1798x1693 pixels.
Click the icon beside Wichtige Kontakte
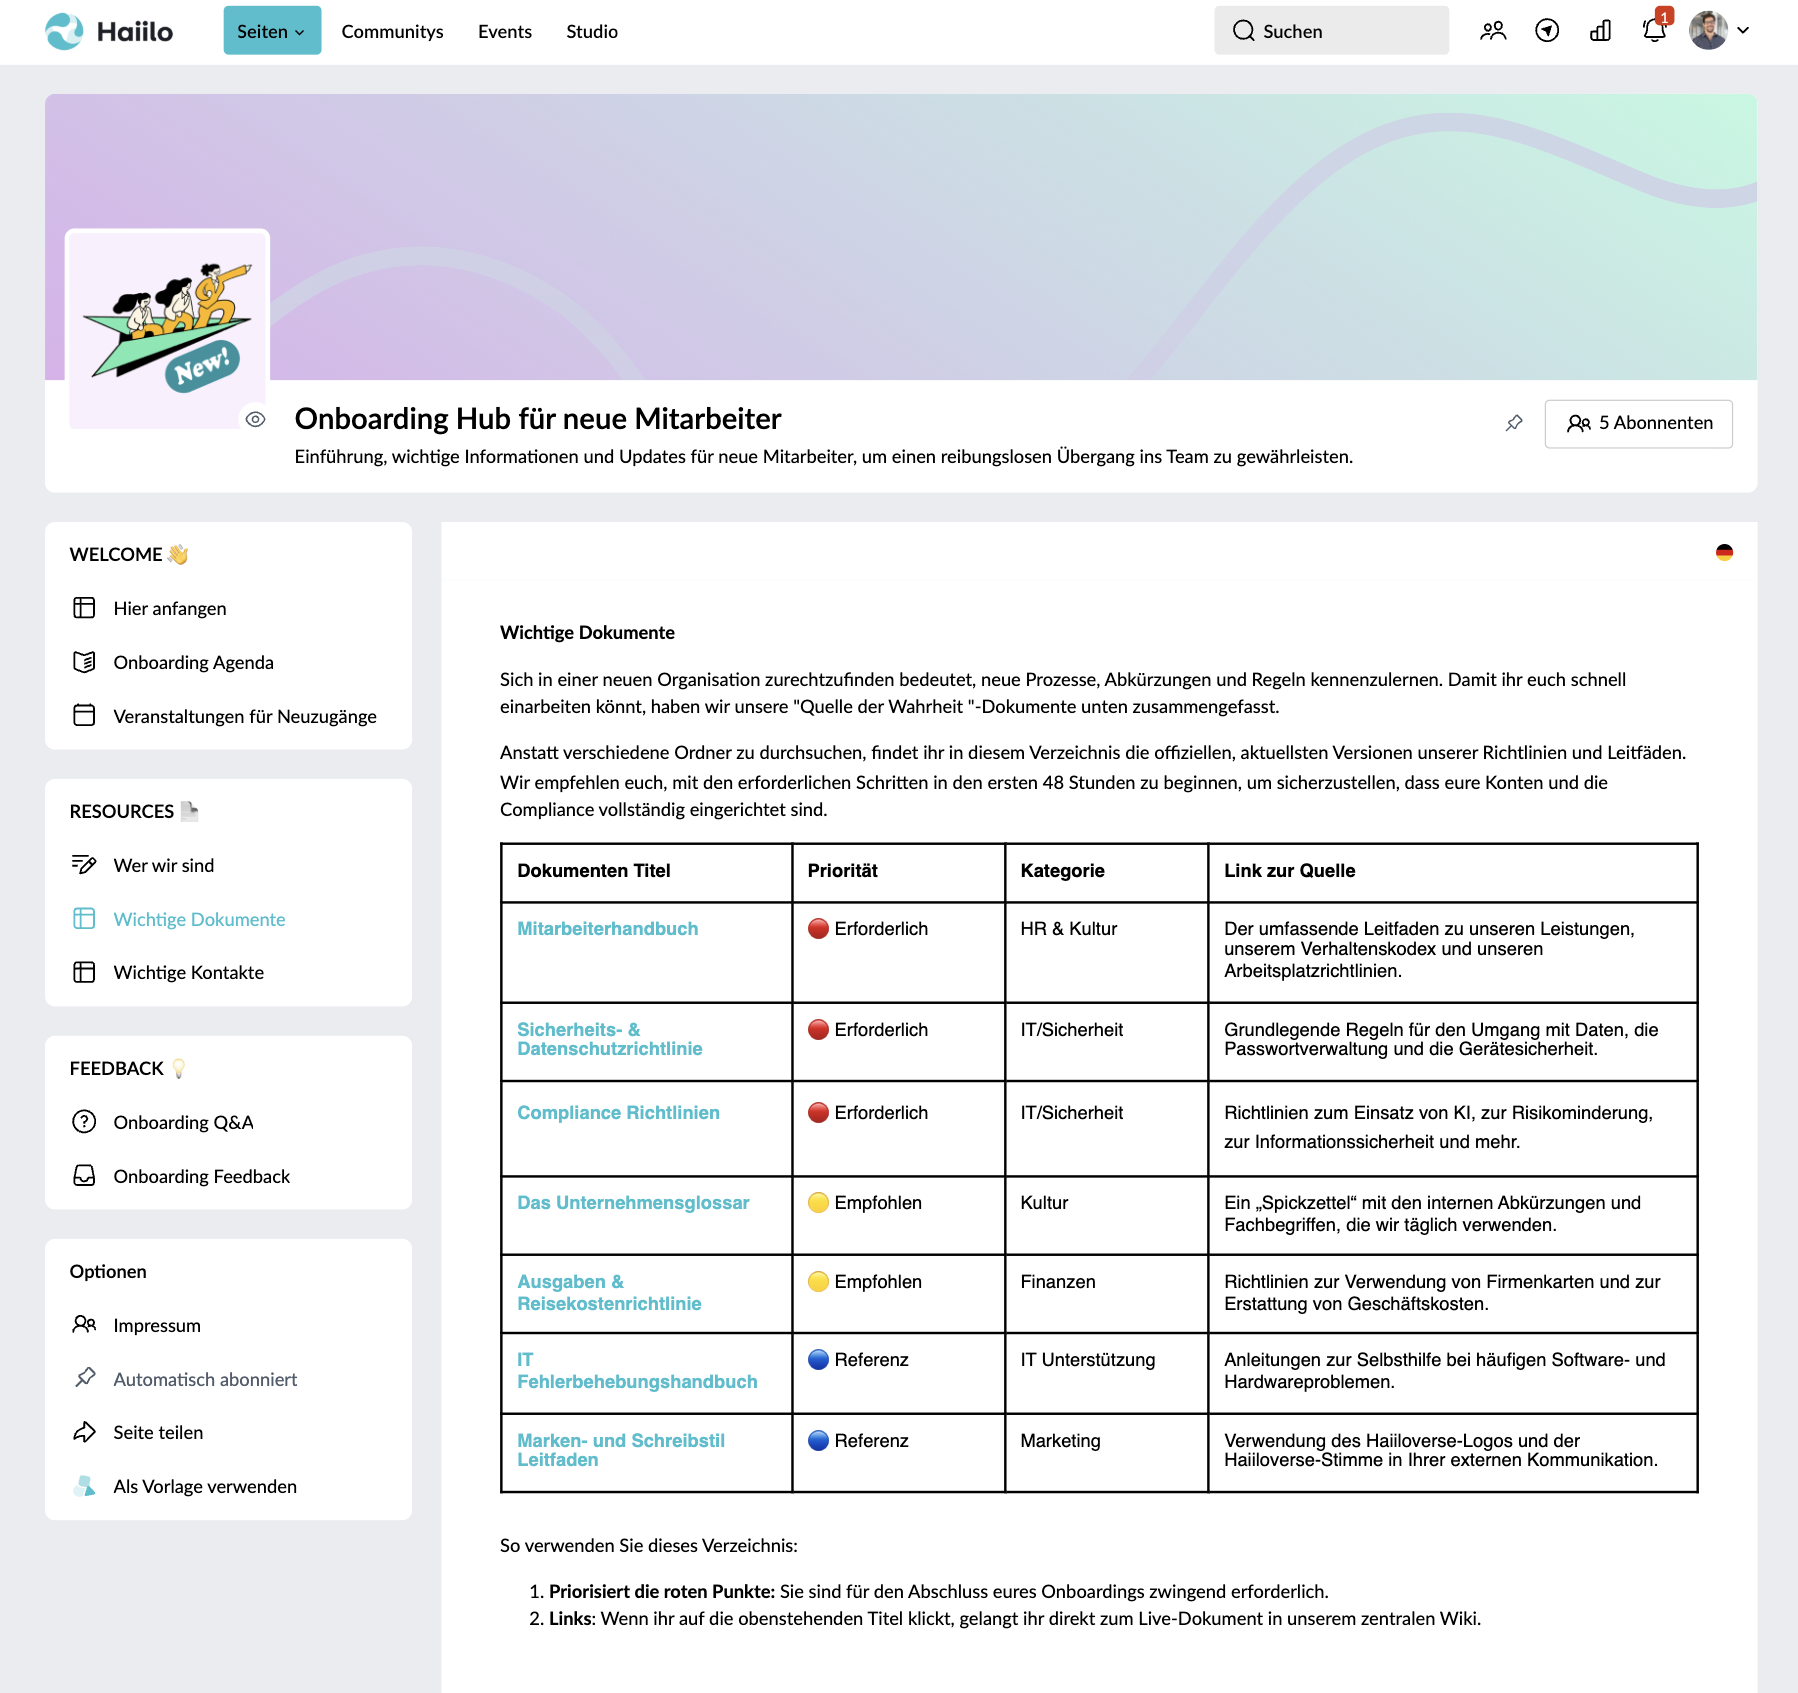(x=84, y=972)
